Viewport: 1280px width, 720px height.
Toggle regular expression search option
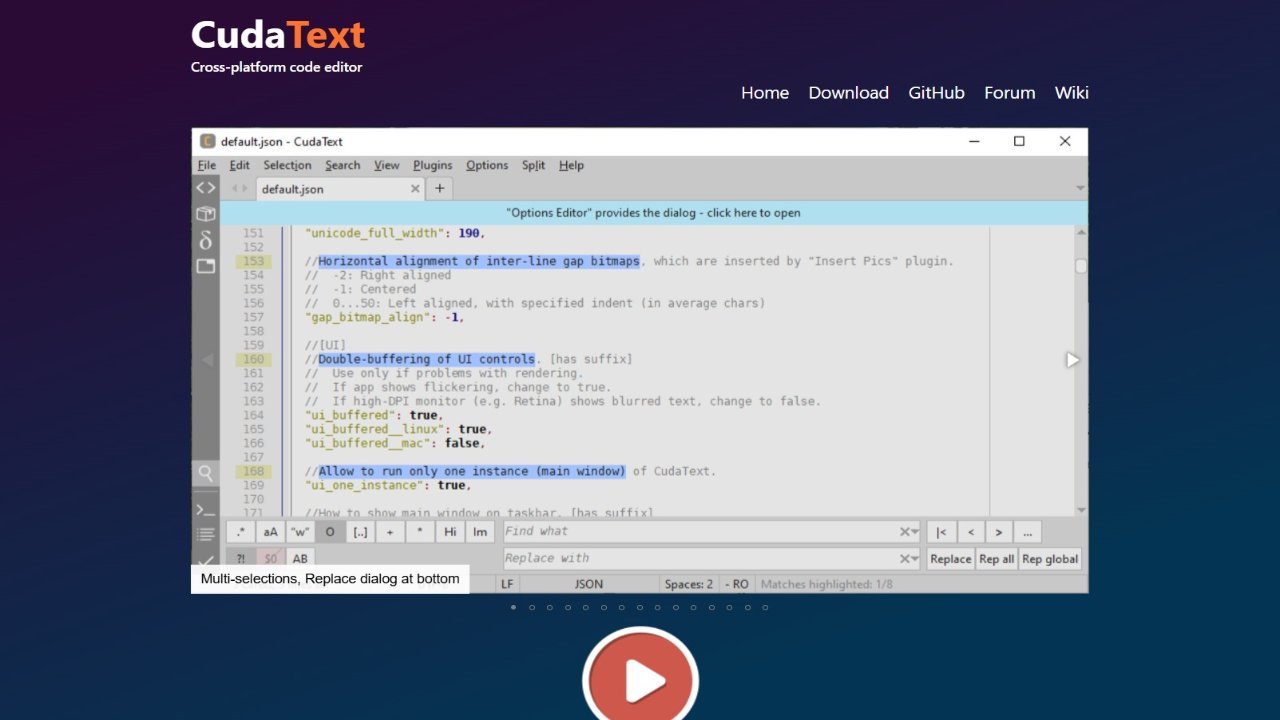tap(240, 532)
